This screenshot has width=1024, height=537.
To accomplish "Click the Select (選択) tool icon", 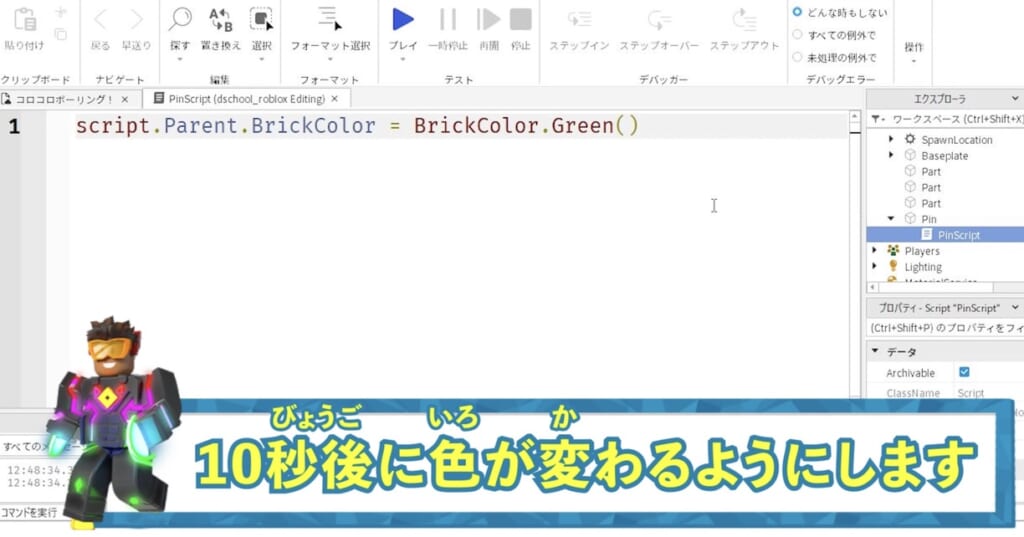I will click(261, 20).
